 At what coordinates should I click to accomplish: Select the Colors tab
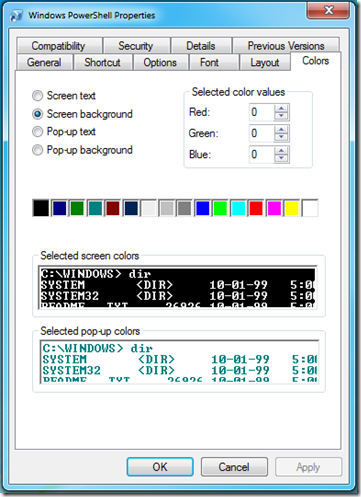click(x=315, y=61)
